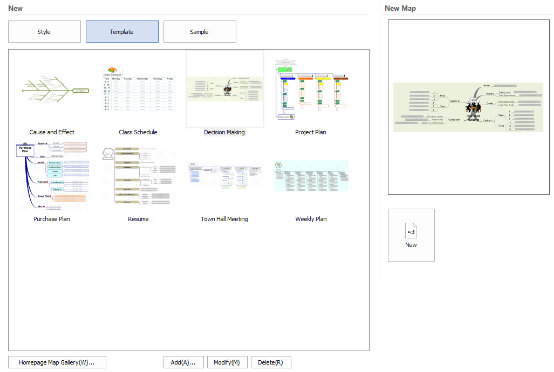Click the New Map preview image
554x372 pixels.
click(x=468, y=107)
